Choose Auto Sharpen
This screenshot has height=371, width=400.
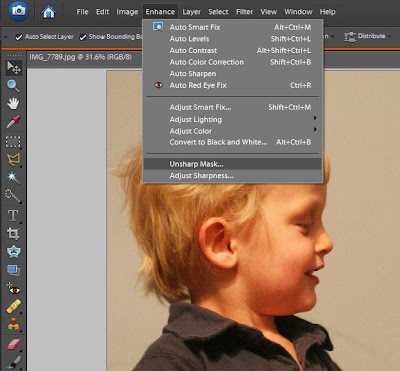pyautogui.click(x=233, y=74)
